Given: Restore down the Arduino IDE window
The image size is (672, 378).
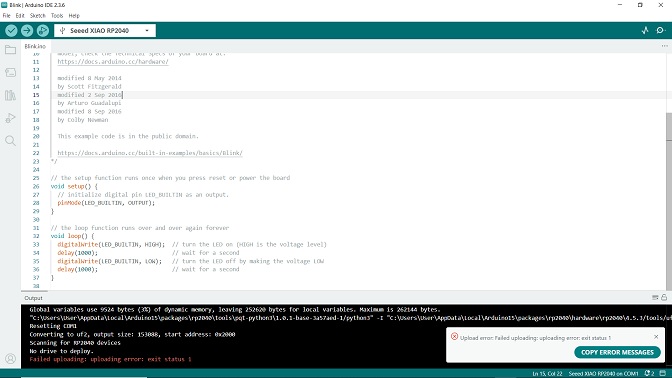Looking at the screenshot, I should point(640,5).
